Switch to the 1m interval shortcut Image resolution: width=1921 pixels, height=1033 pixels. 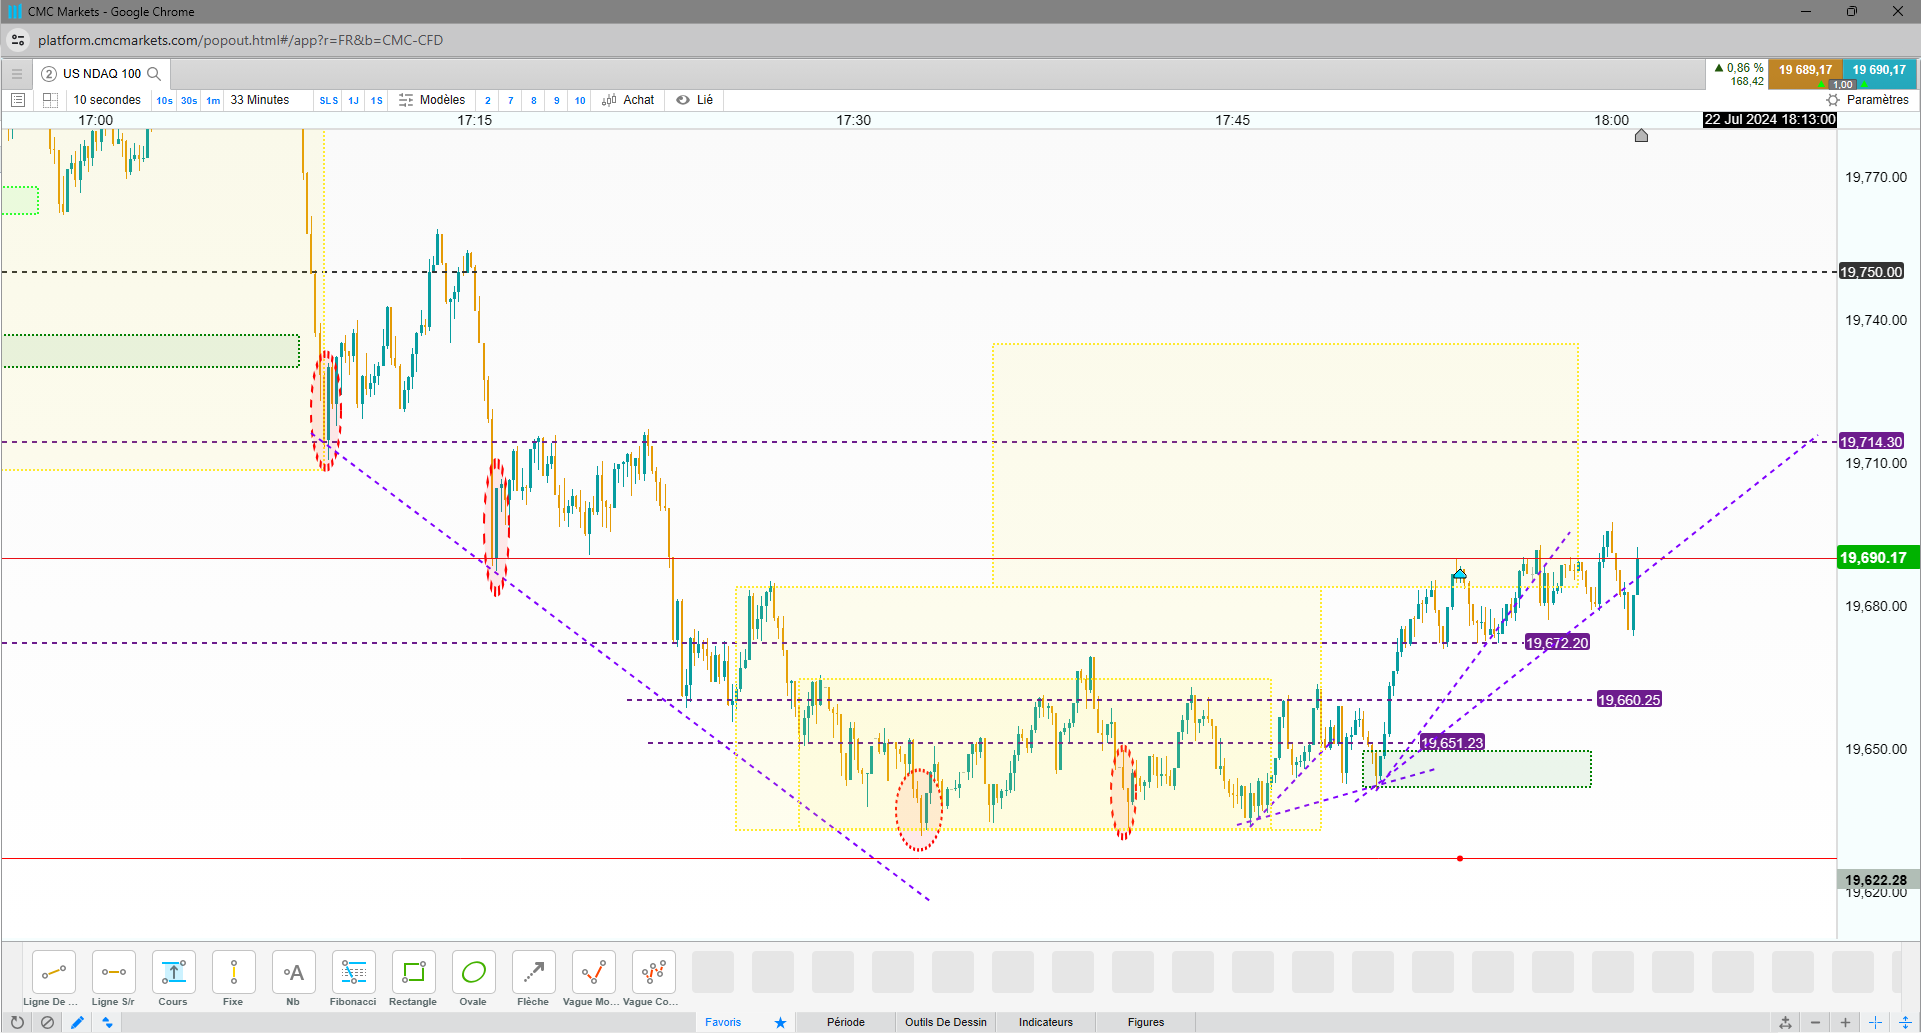(x=213, y=100)
